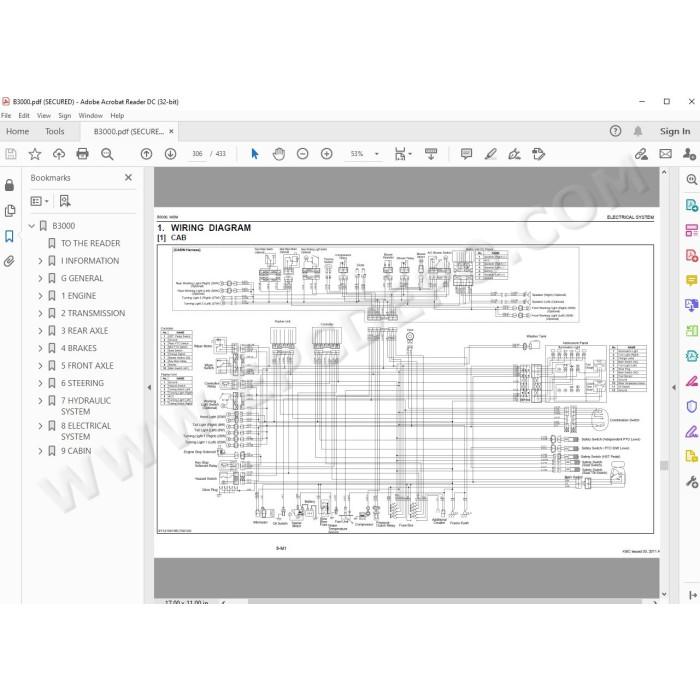Click the Zoom in plus icon
The image size is (700, 700).
tap(327, 154)
